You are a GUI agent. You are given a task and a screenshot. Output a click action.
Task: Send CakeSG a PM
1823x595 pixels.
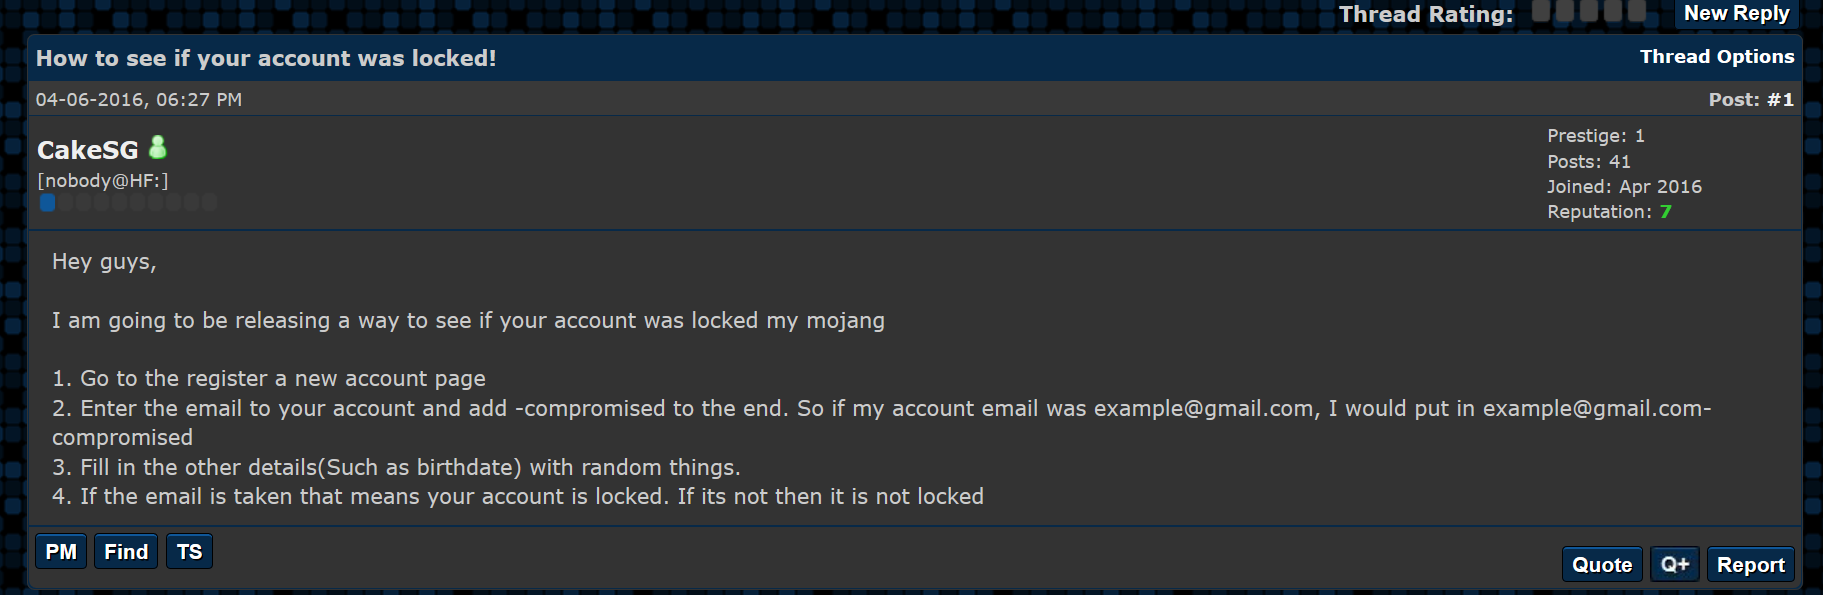click(61, 552)
